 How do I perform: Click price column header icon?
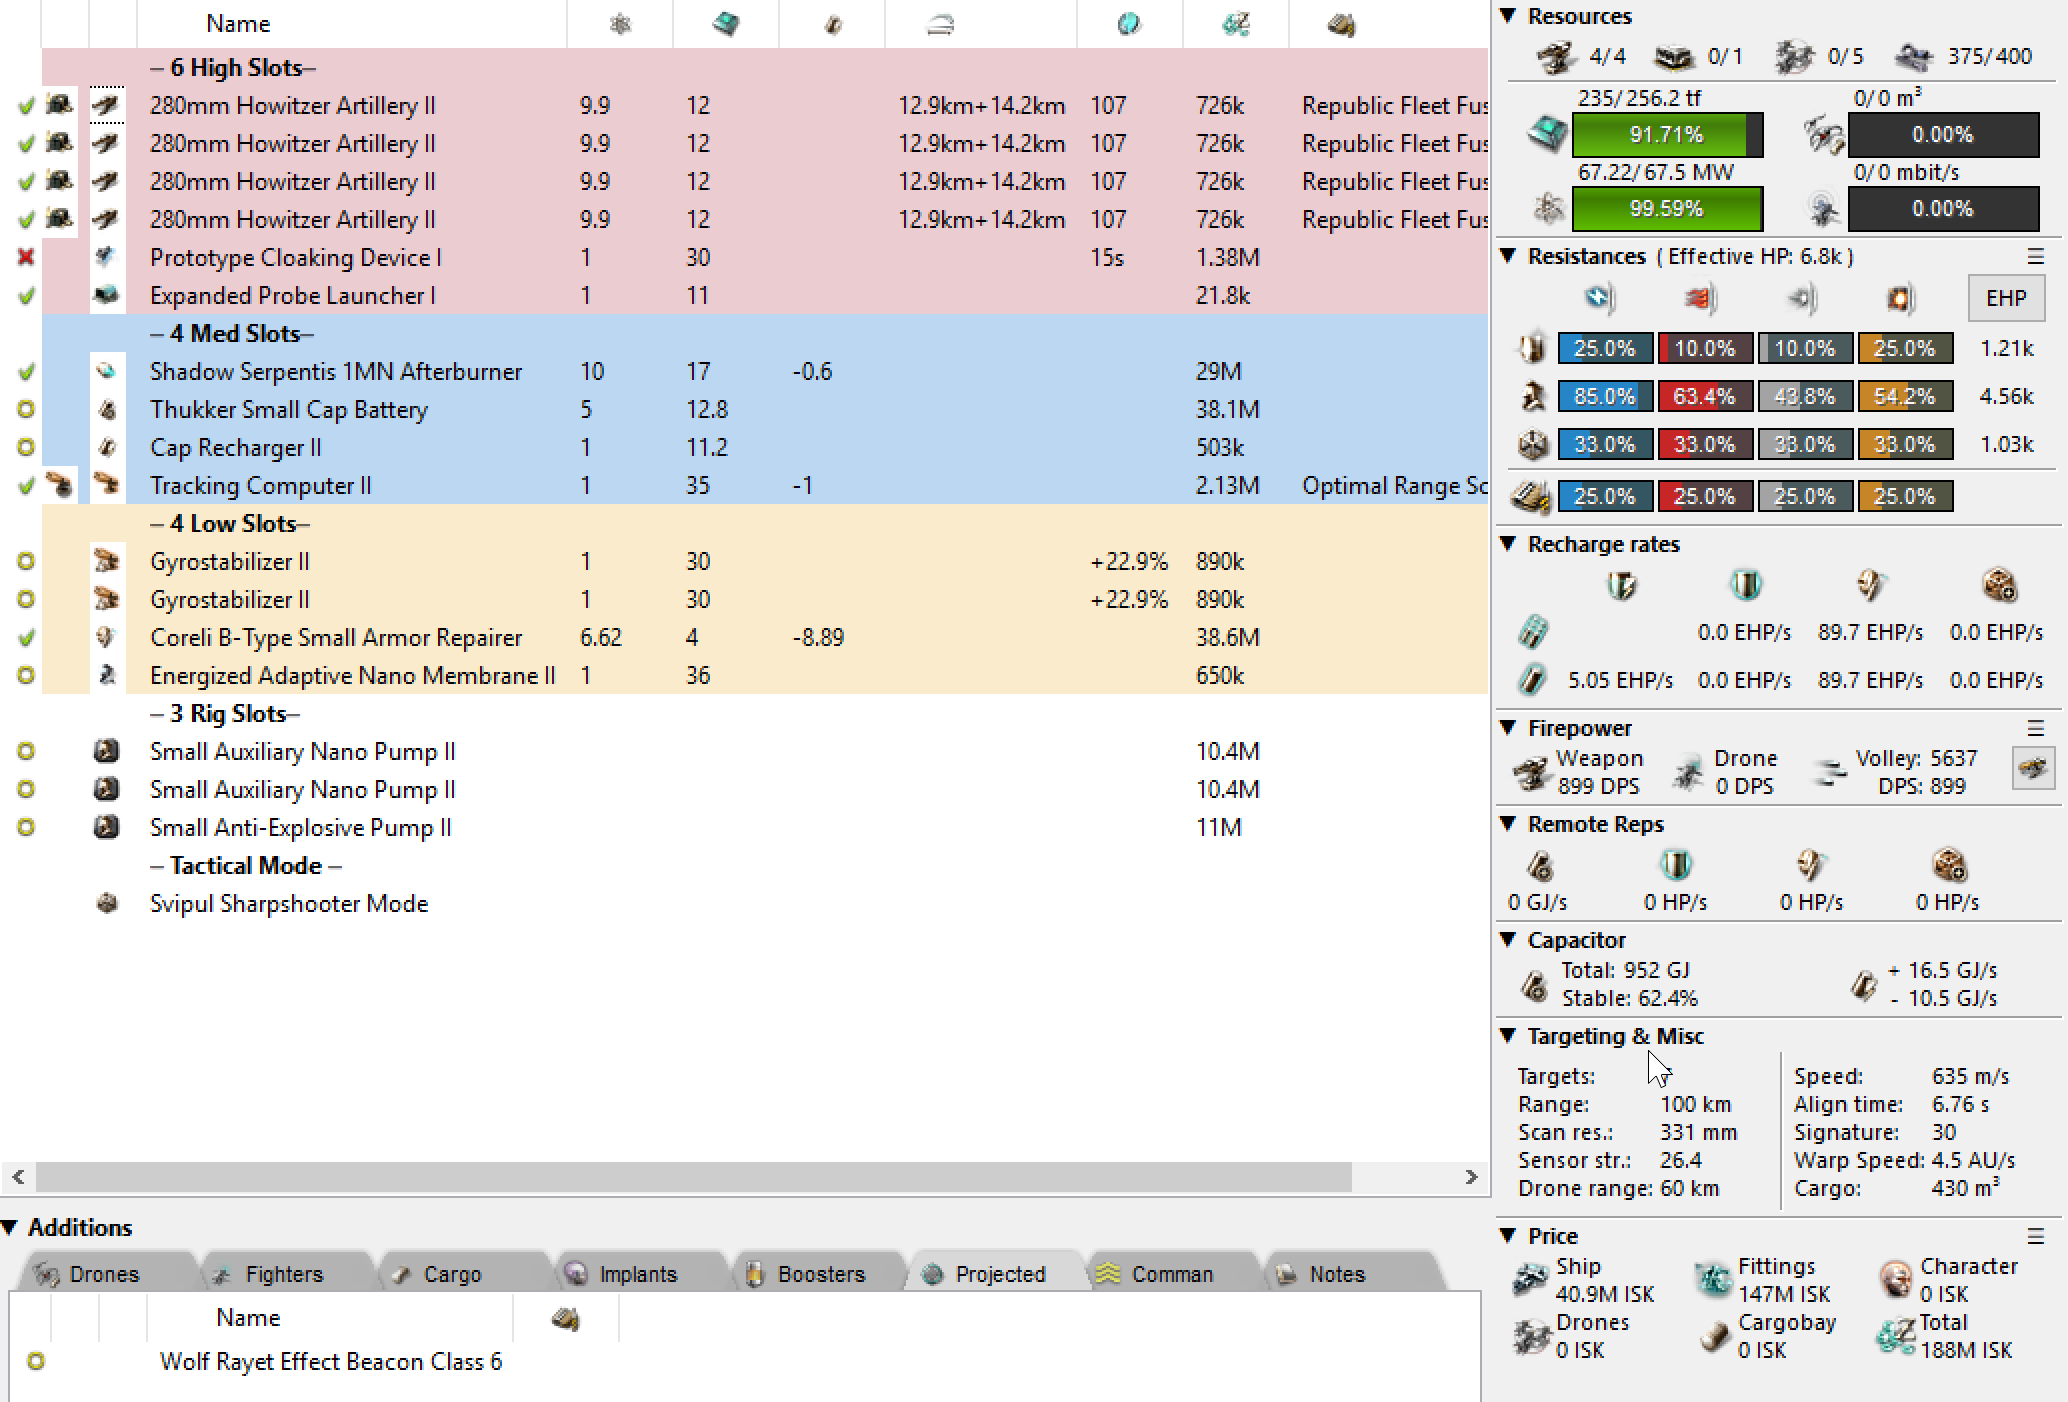click(x=1235, y=24)
